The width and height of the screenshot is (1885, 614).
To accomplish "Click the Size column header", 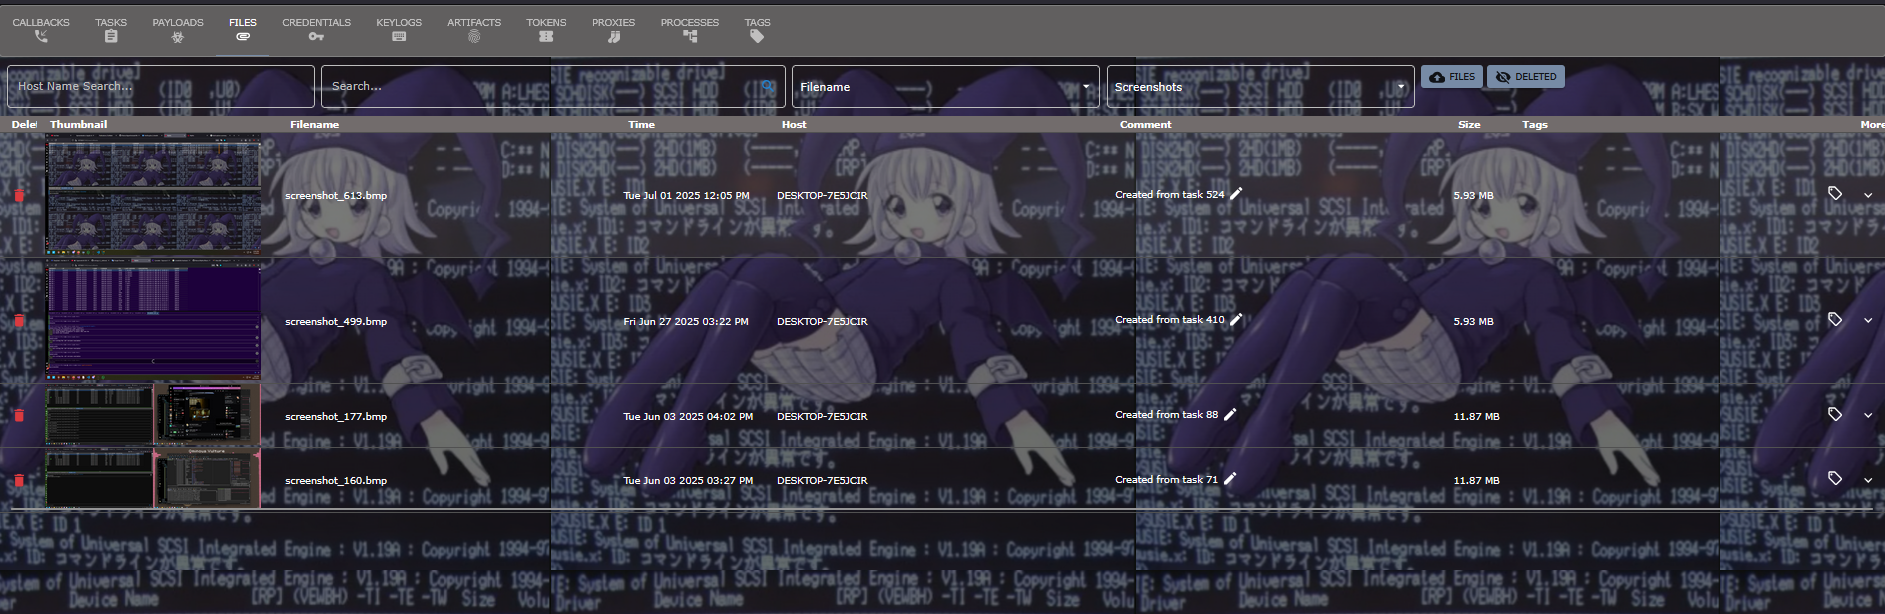I will coord(1469,125).
